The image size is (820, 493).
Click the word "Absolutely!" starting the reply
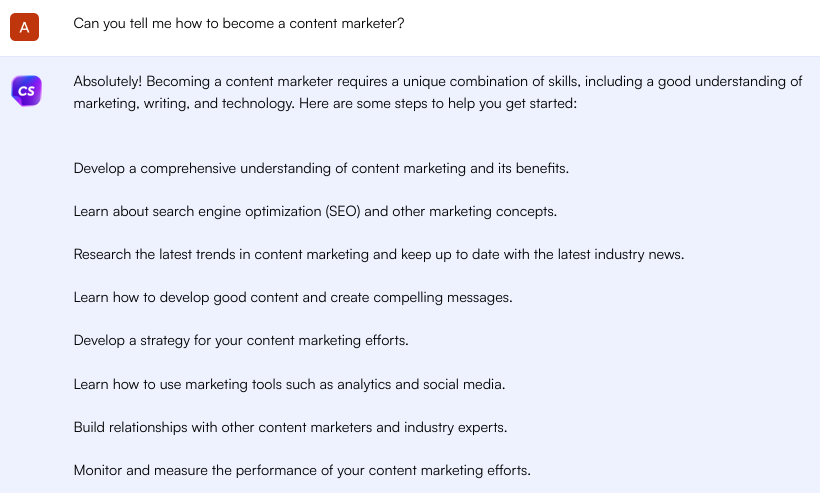(110, 82)
